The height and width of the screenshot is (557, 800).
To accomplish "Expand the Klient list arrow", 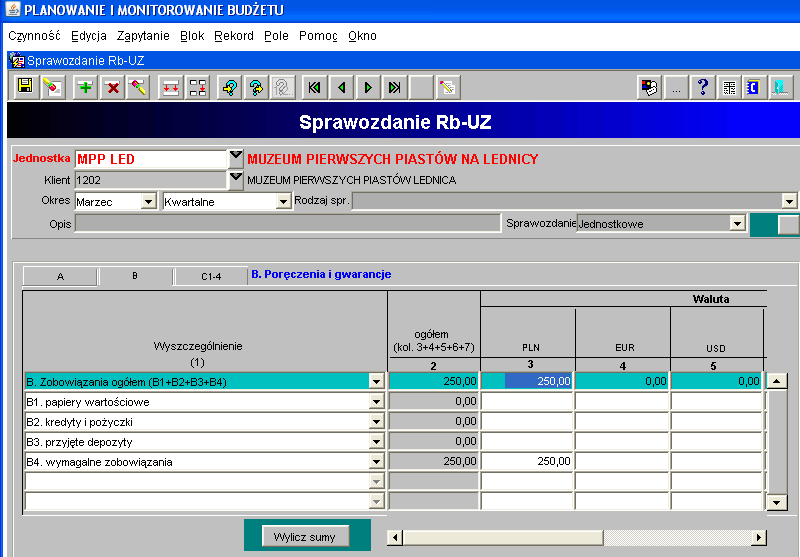I will pyautogui.click(x=236, y=180).
